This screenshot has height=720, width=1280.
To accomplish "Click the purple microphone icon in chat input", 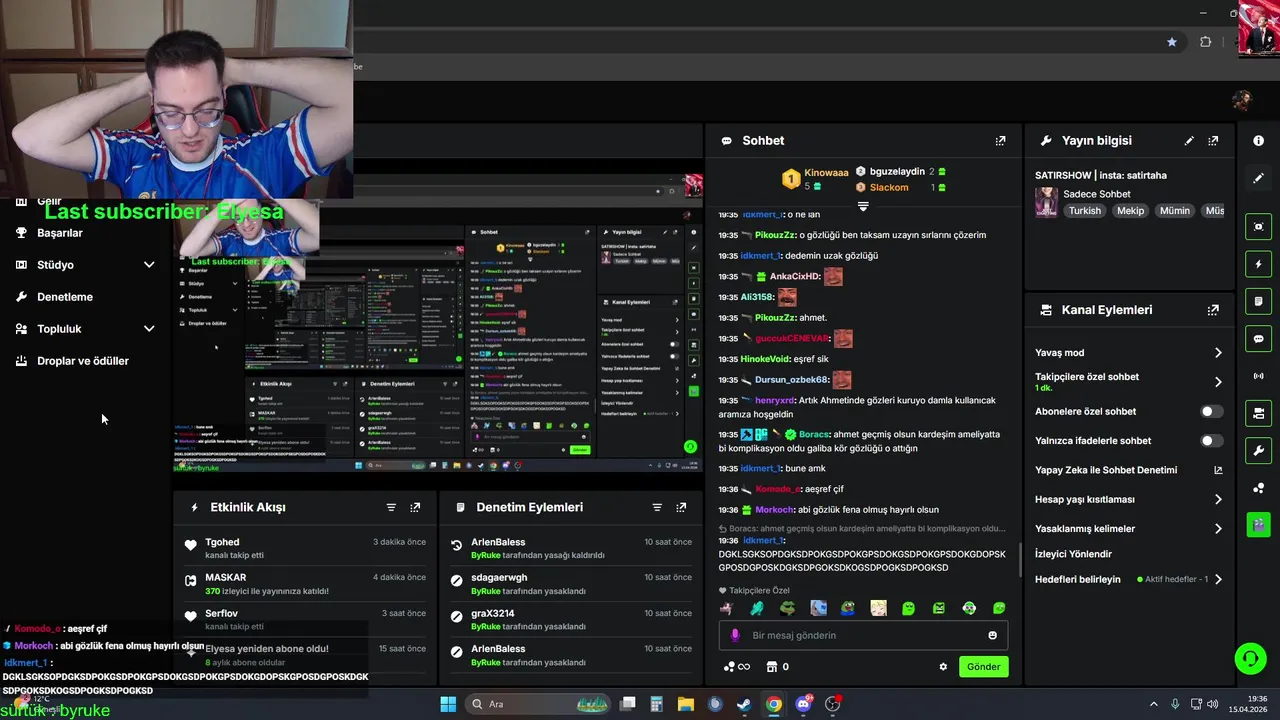I will (x=735, y=635).
